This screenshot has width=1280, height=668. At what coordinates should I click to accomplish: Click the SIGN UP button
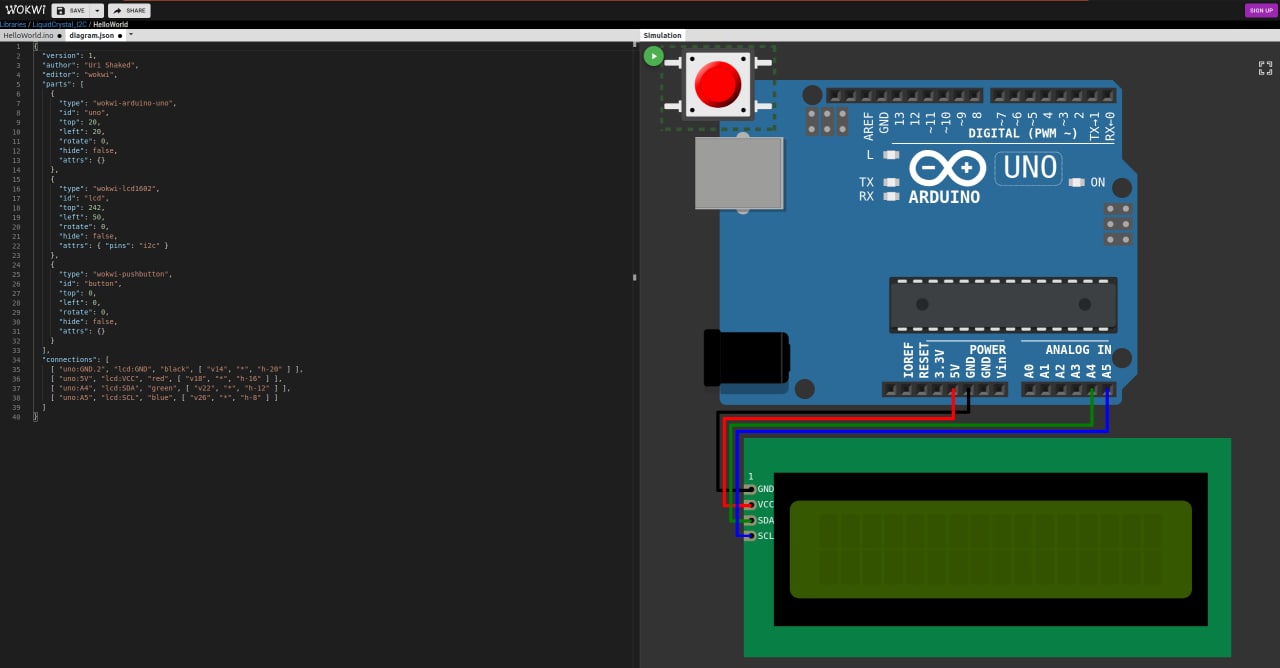click(x=1260, y=10)
